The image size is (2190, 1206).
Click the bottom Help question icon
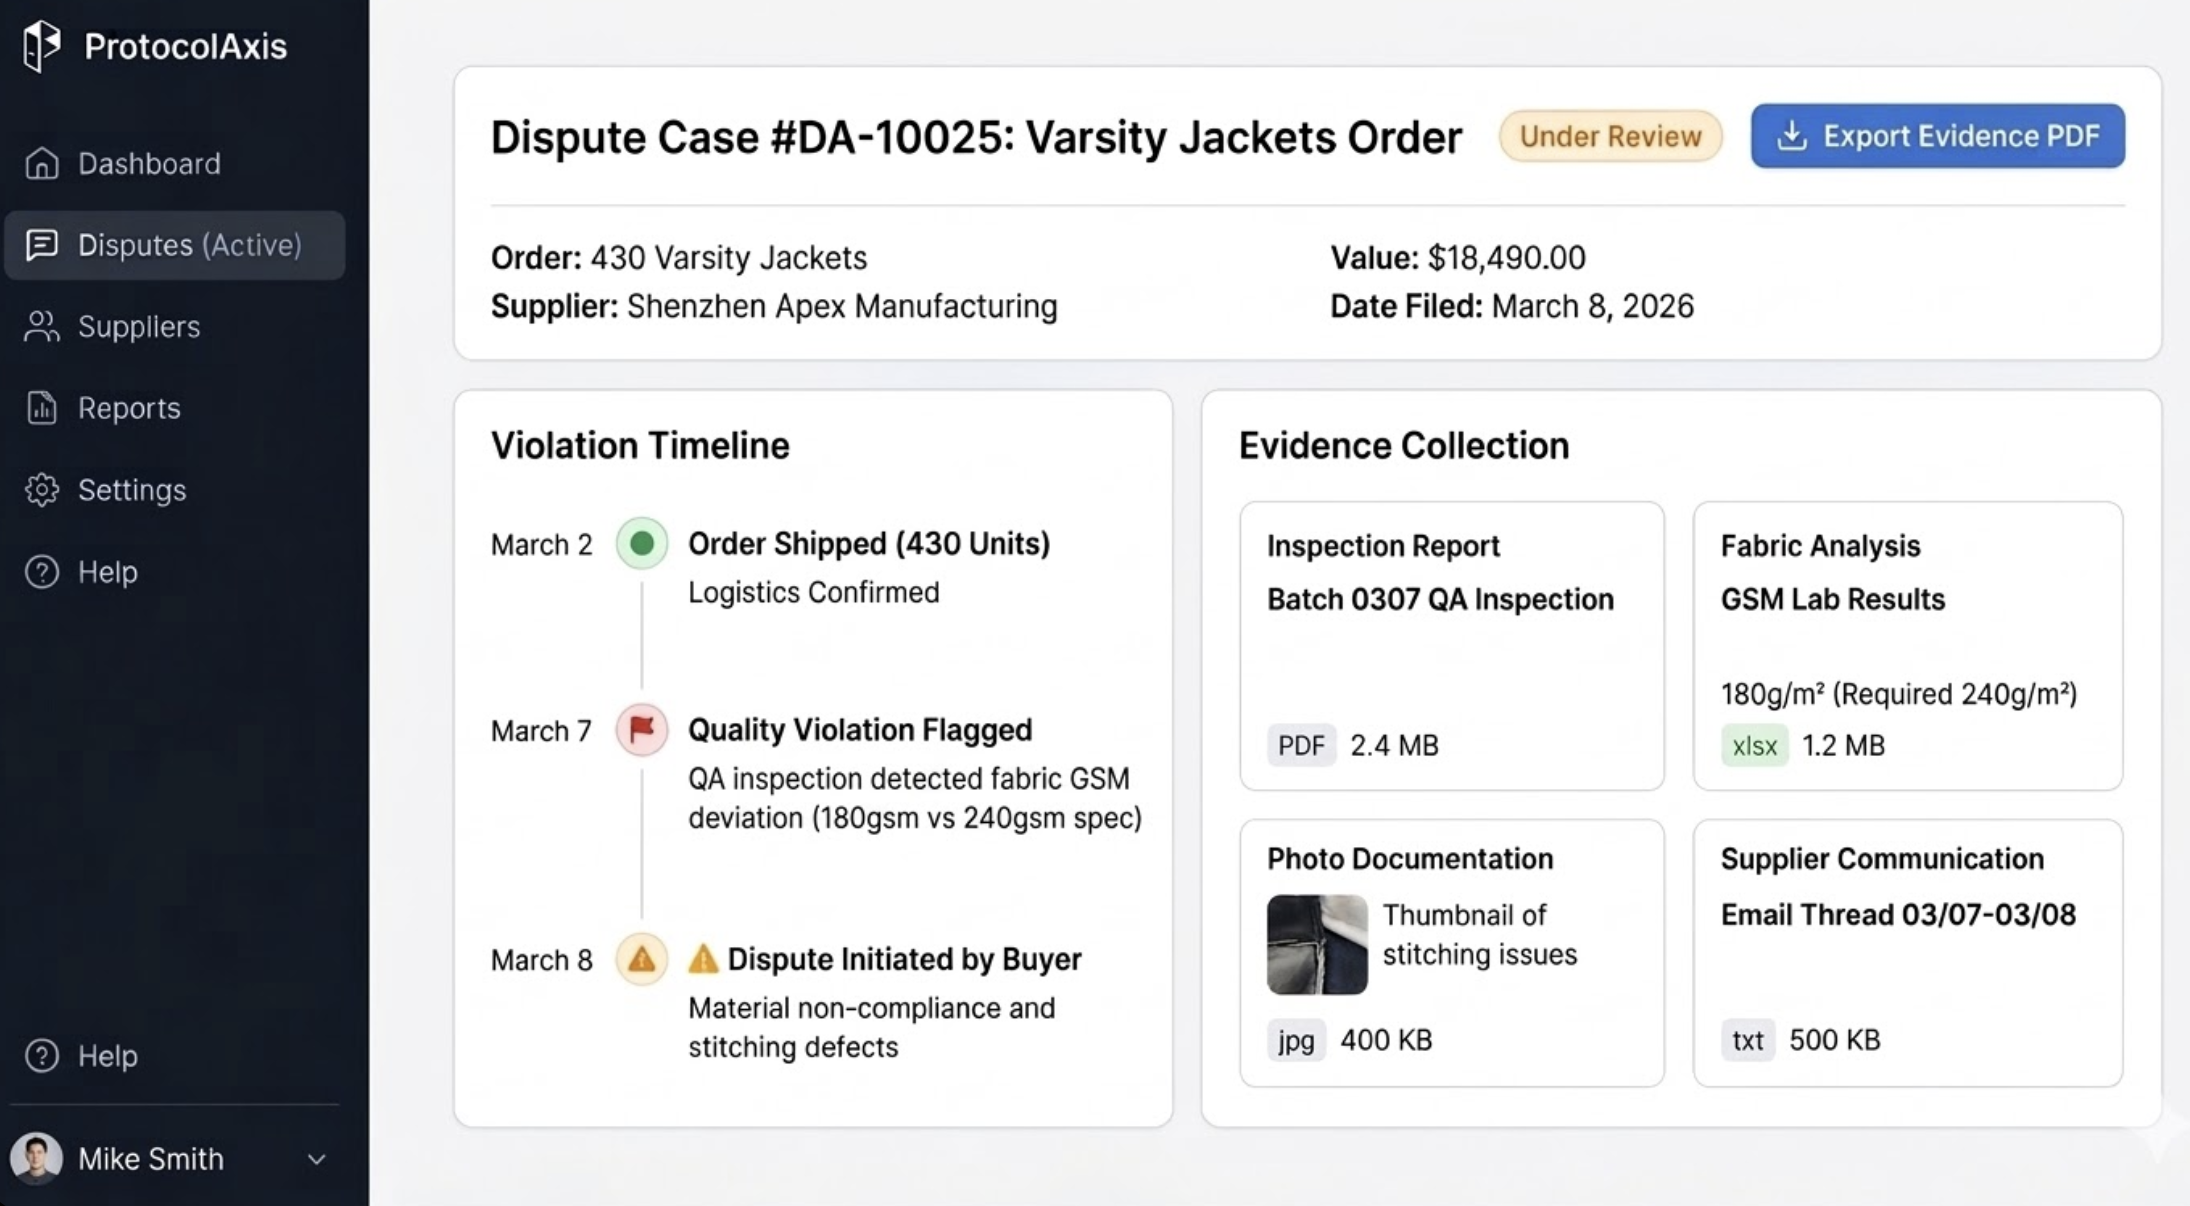42,1056
